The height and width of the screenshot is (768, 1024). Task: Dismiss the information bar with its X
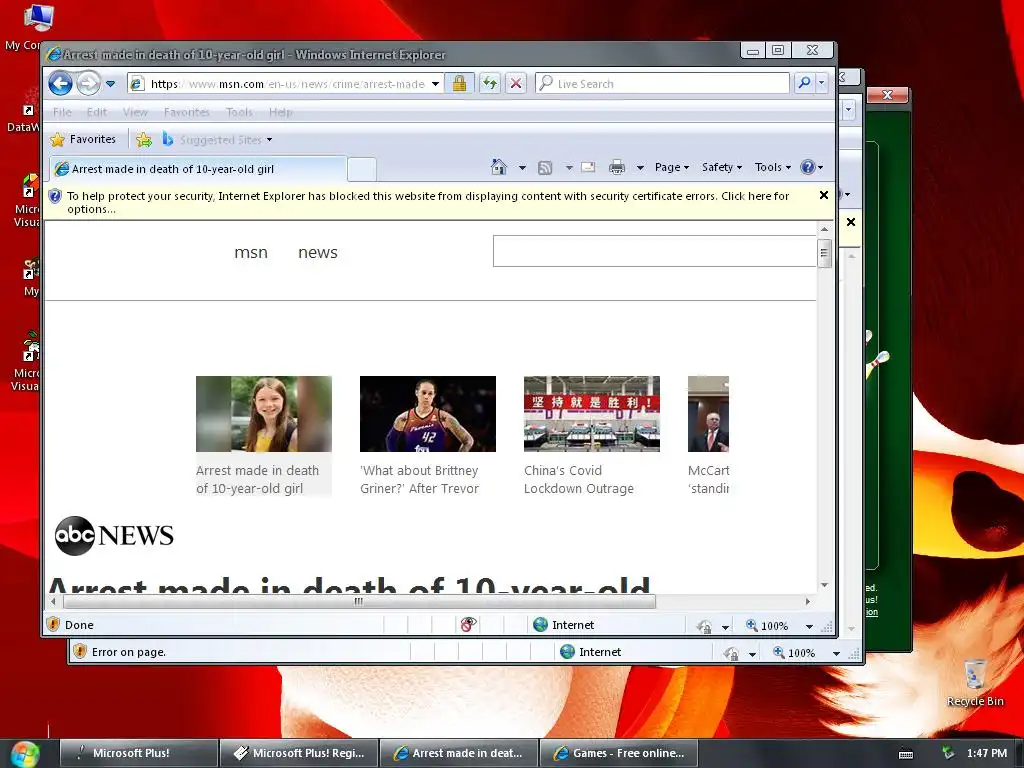tap(824, 195)
